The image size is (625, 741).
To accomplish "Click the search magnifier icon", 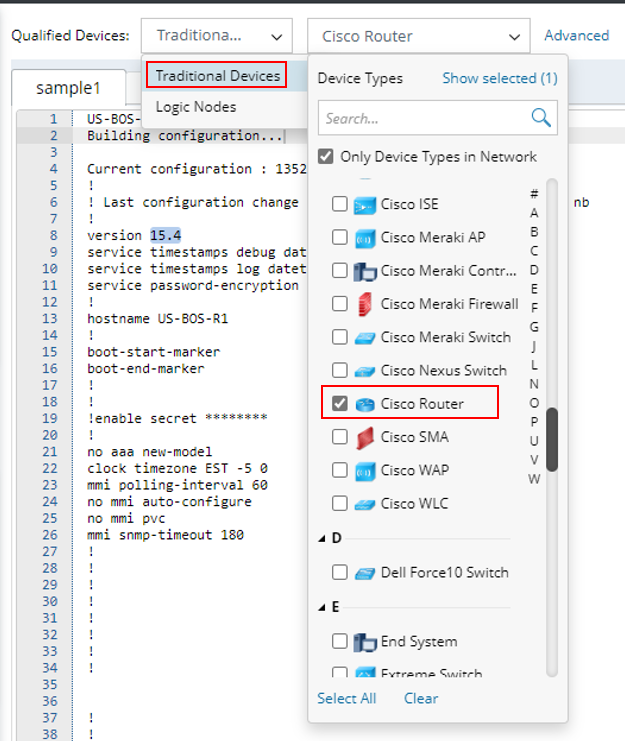I will pos(541,118).
